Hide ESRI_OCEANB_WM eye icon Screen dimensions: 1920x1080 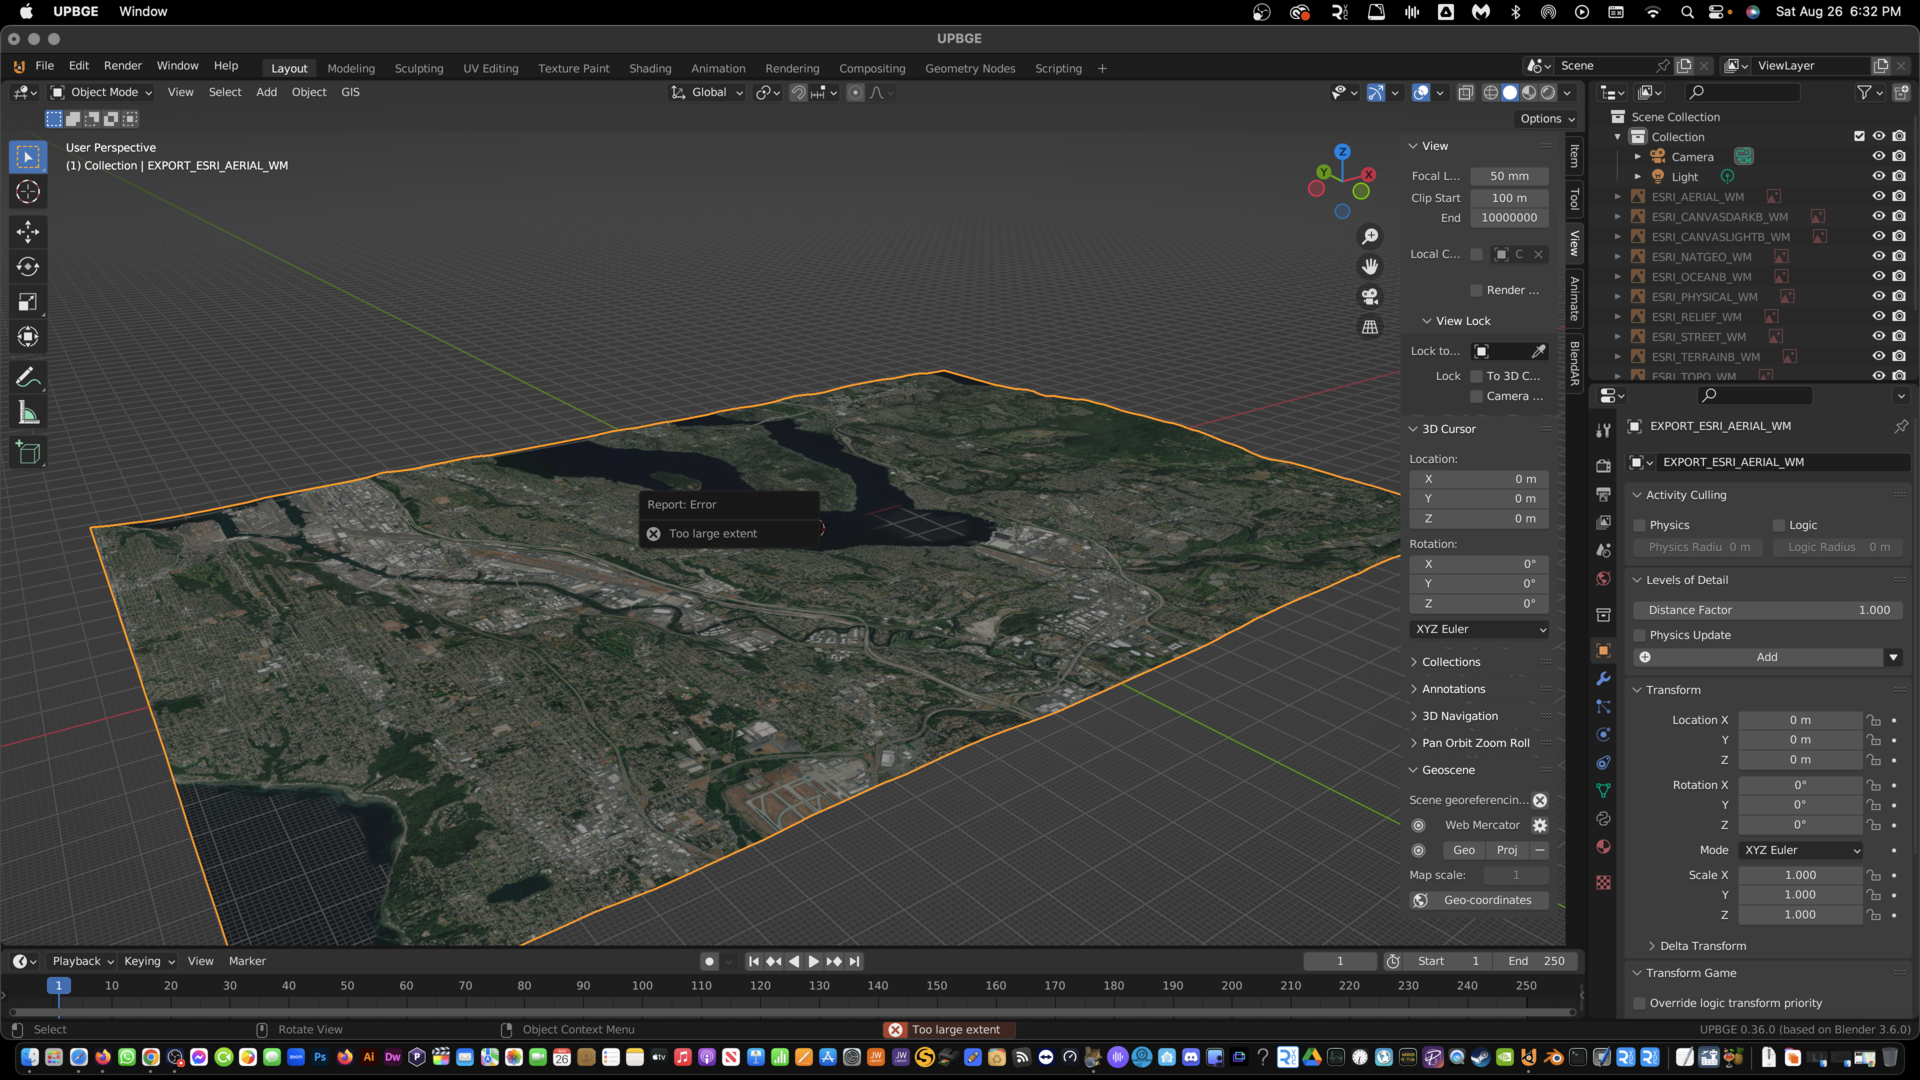tap(1879, 276)
